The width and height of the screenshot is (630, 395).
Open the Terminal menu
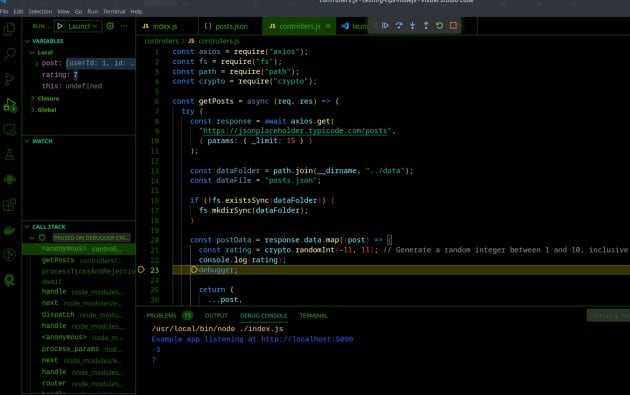[114, 12]
